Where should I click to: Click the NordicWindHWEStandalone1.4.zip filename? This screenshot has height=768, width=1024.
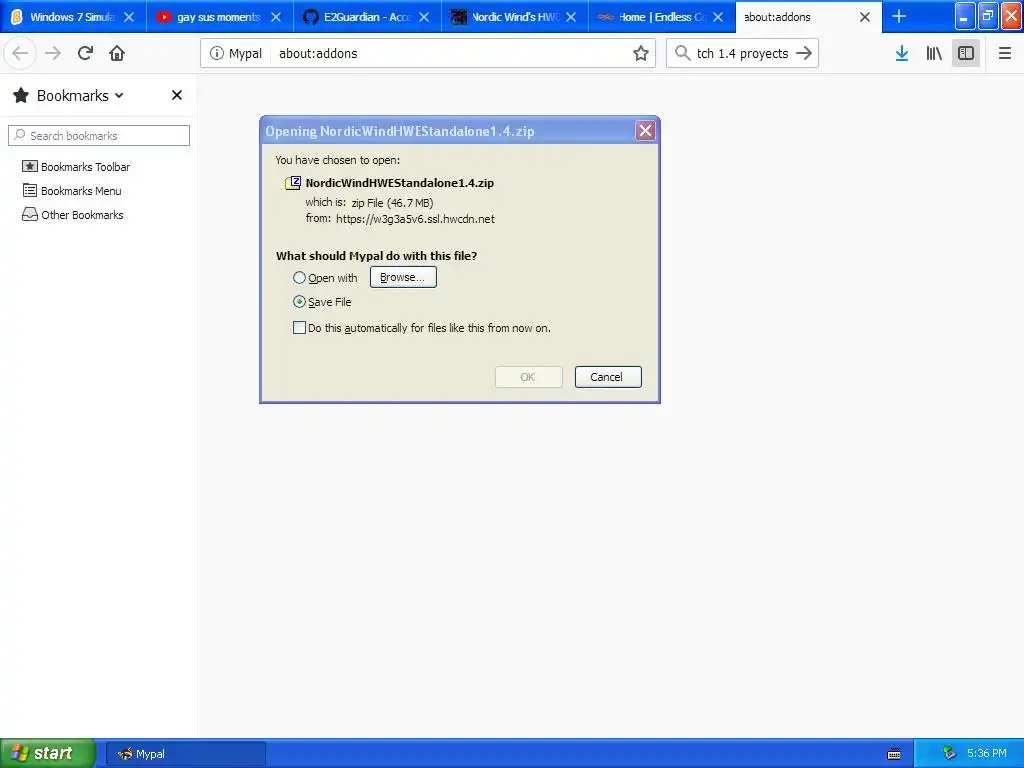tap(400, 183)
